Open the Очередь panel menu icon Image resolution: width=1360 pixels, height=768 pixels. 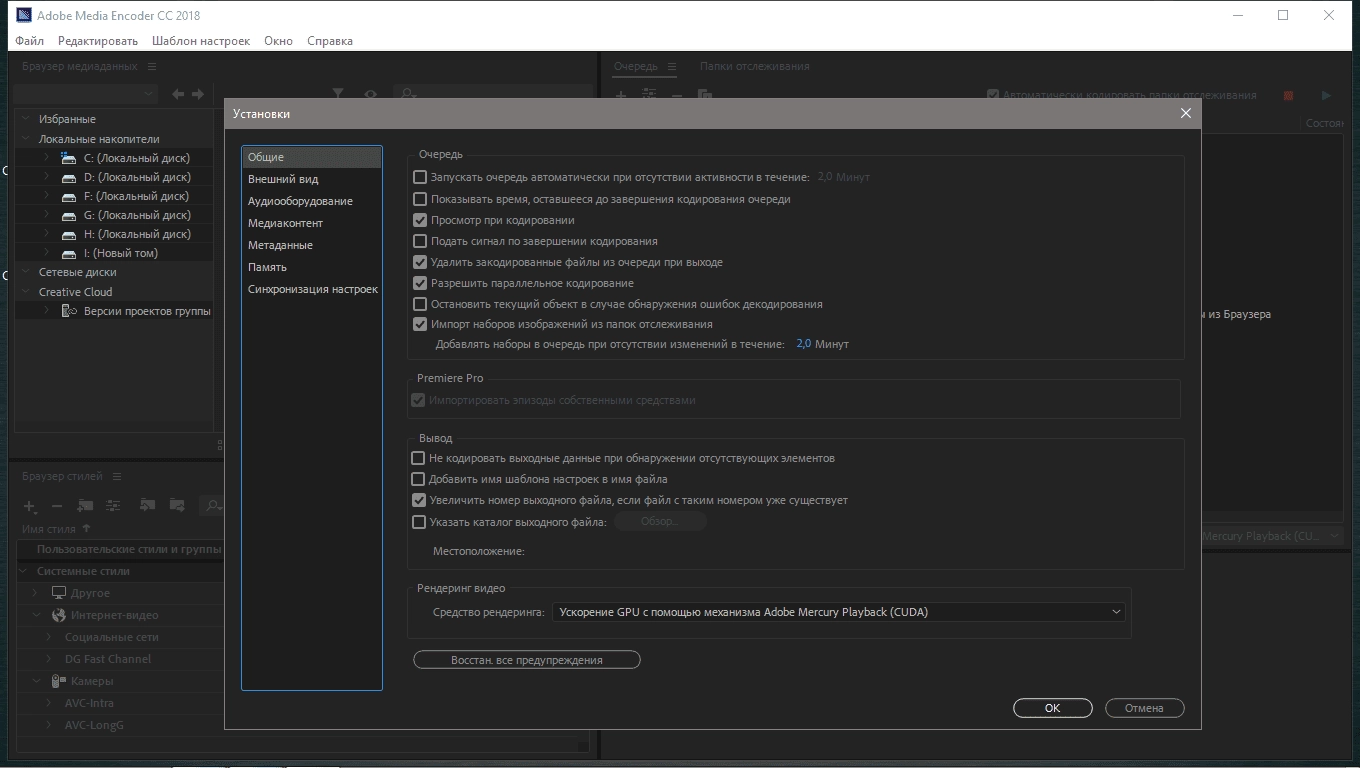coord(670,66)
